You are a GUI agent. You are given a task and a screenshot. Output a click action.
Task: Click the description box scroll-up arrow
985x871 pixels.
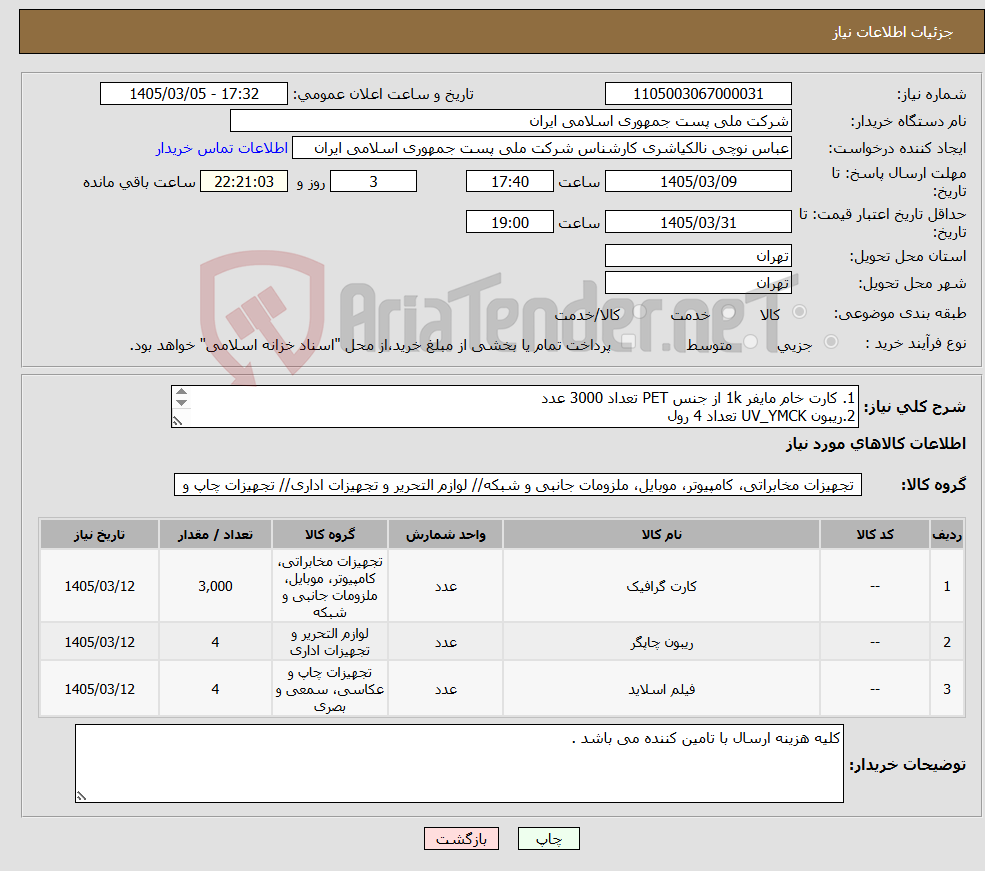click(x=182, y=392)
